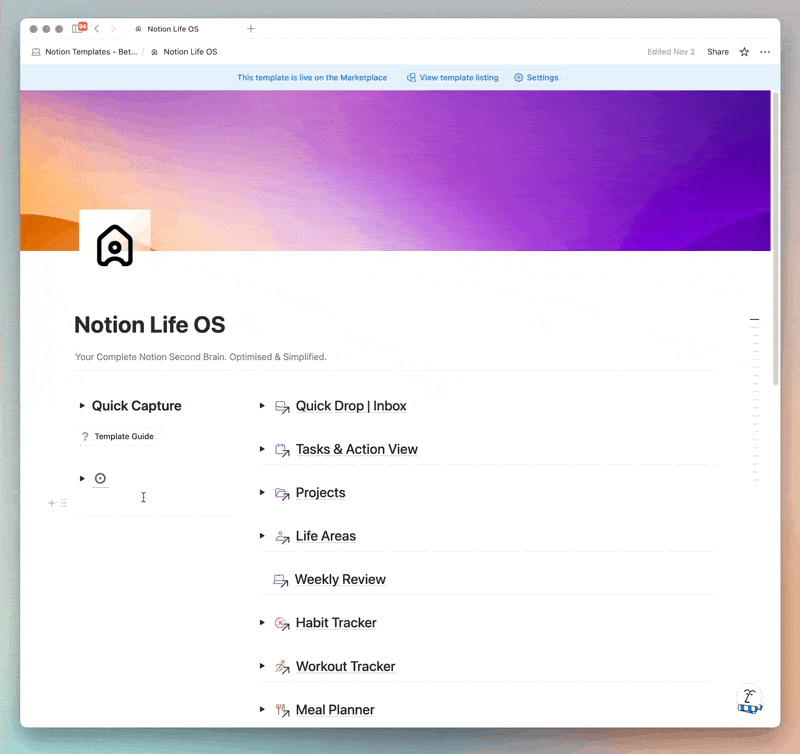Image resolution: width=800 pixels, height=754 pixels.
Task: Click the Projects folder icon
Action: (282, 493)
